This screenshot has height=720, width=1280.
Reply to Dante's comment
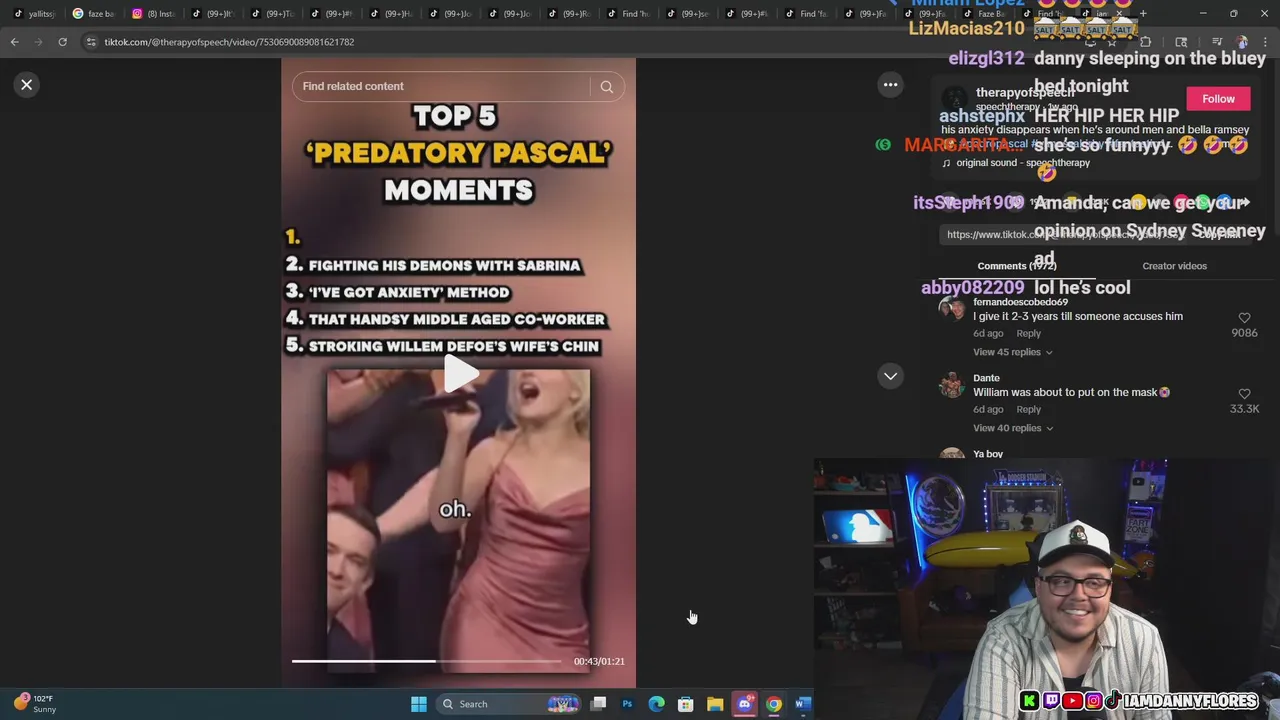pos(1028,409)
